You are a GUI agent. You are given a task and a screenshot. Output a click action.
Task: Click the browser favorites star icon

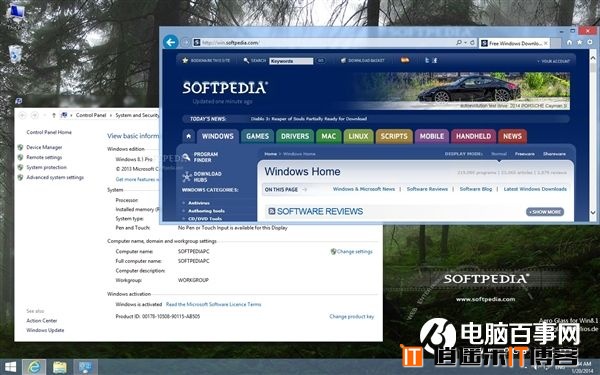click(x=580, y=42)
